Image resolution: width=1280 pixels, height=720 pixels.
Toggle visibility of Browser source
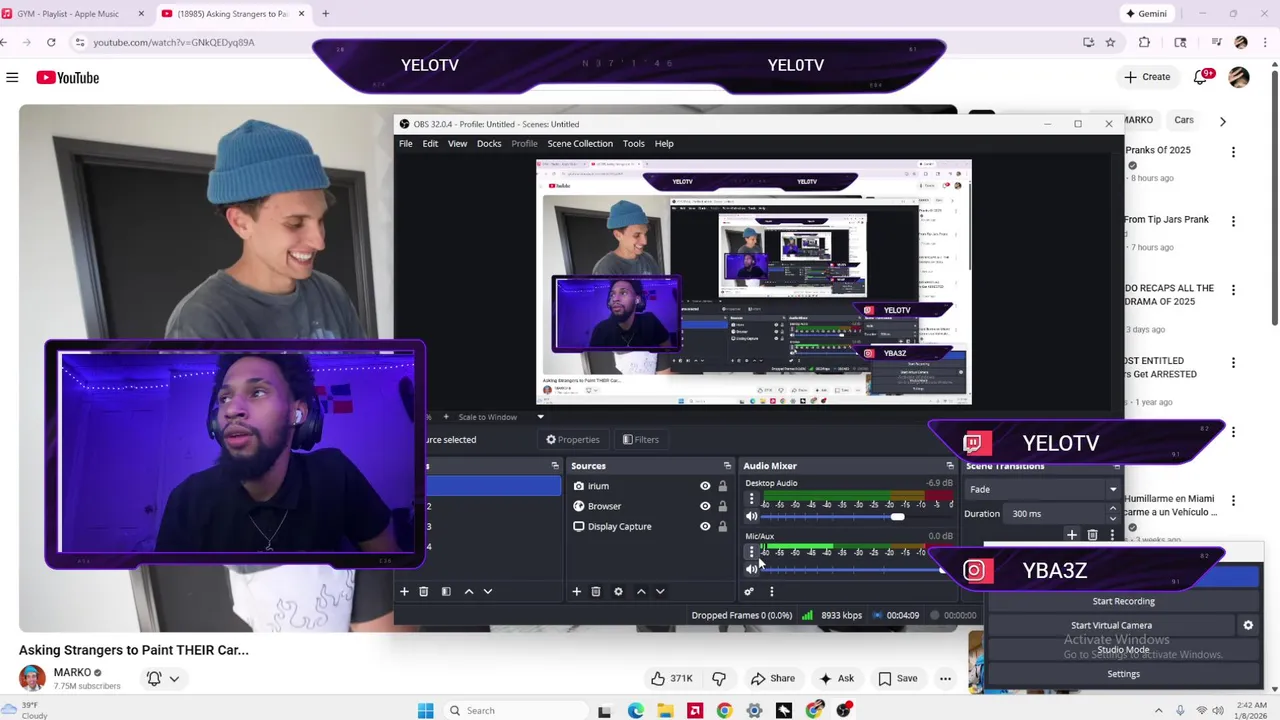tap(705, 506)
